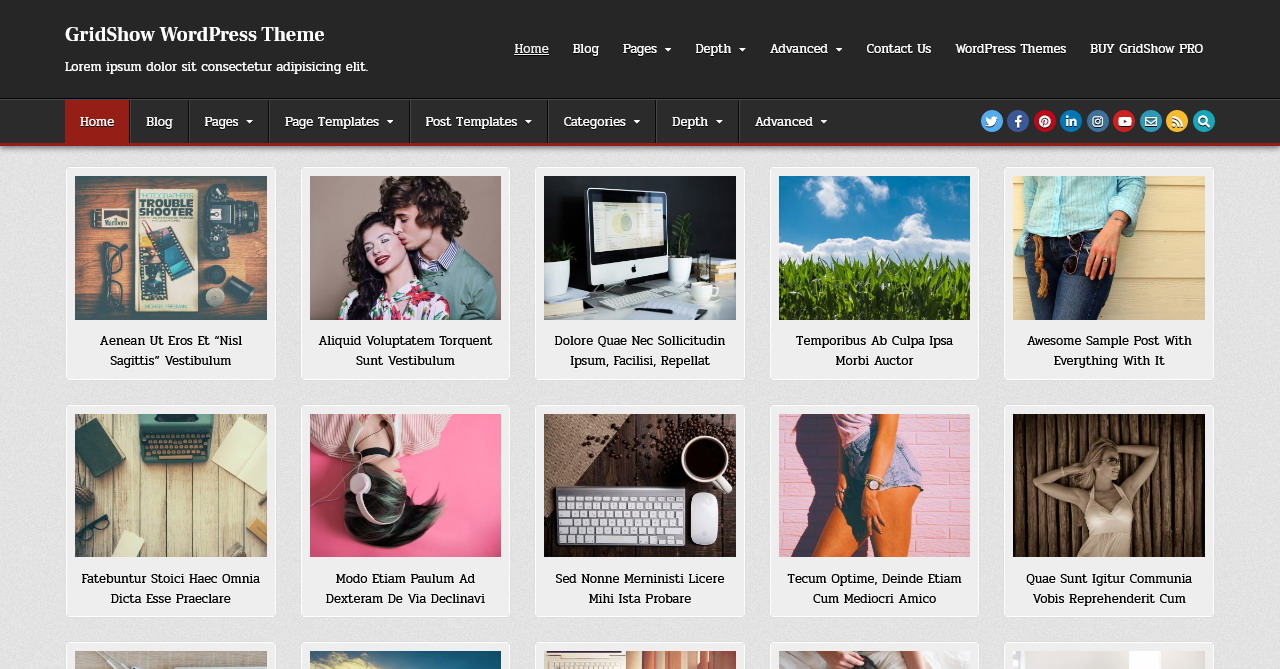Click the cornfield and blue sky thumbnail
Image resolution: width=1280 pixels, height=669 pixels.
tap(874, 248)
